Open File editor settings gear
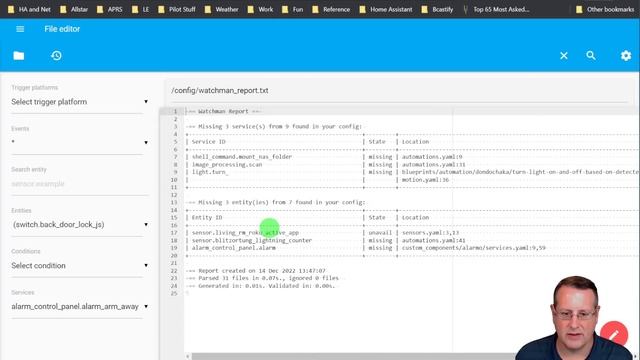 tap(626, 56)
